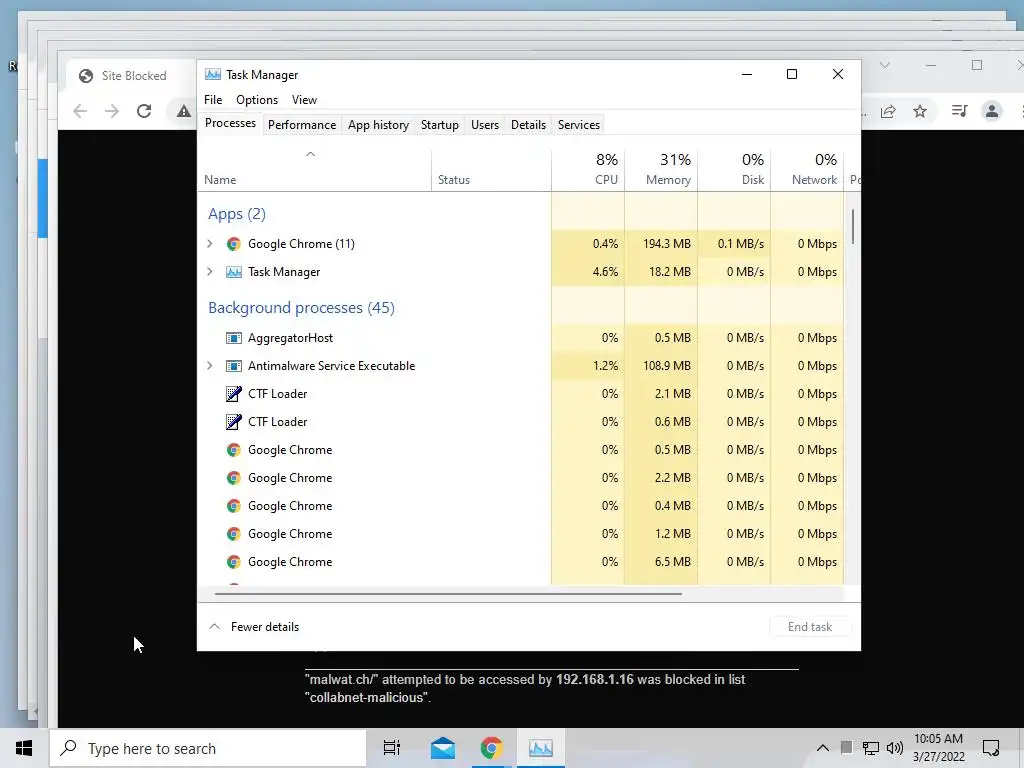Open the share icon in Chrome toolbar
The height and width of the screenshot is (768, 1024).
click(x=888, y=111)
